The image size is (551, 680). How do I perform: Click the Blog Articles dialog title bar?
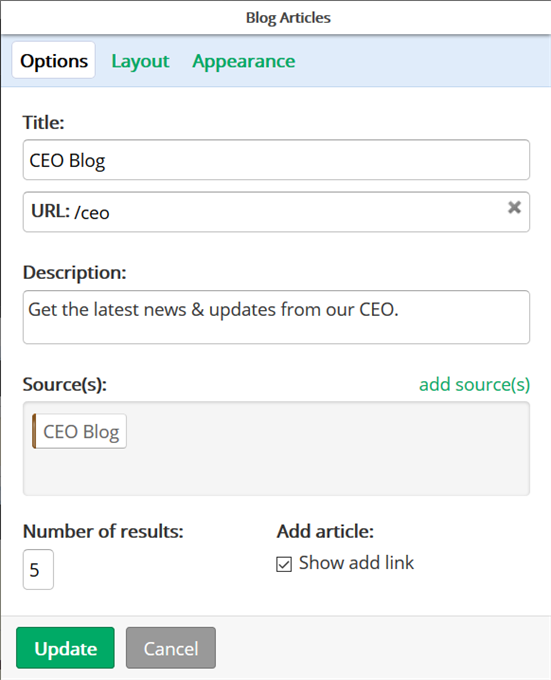[276, 17]
